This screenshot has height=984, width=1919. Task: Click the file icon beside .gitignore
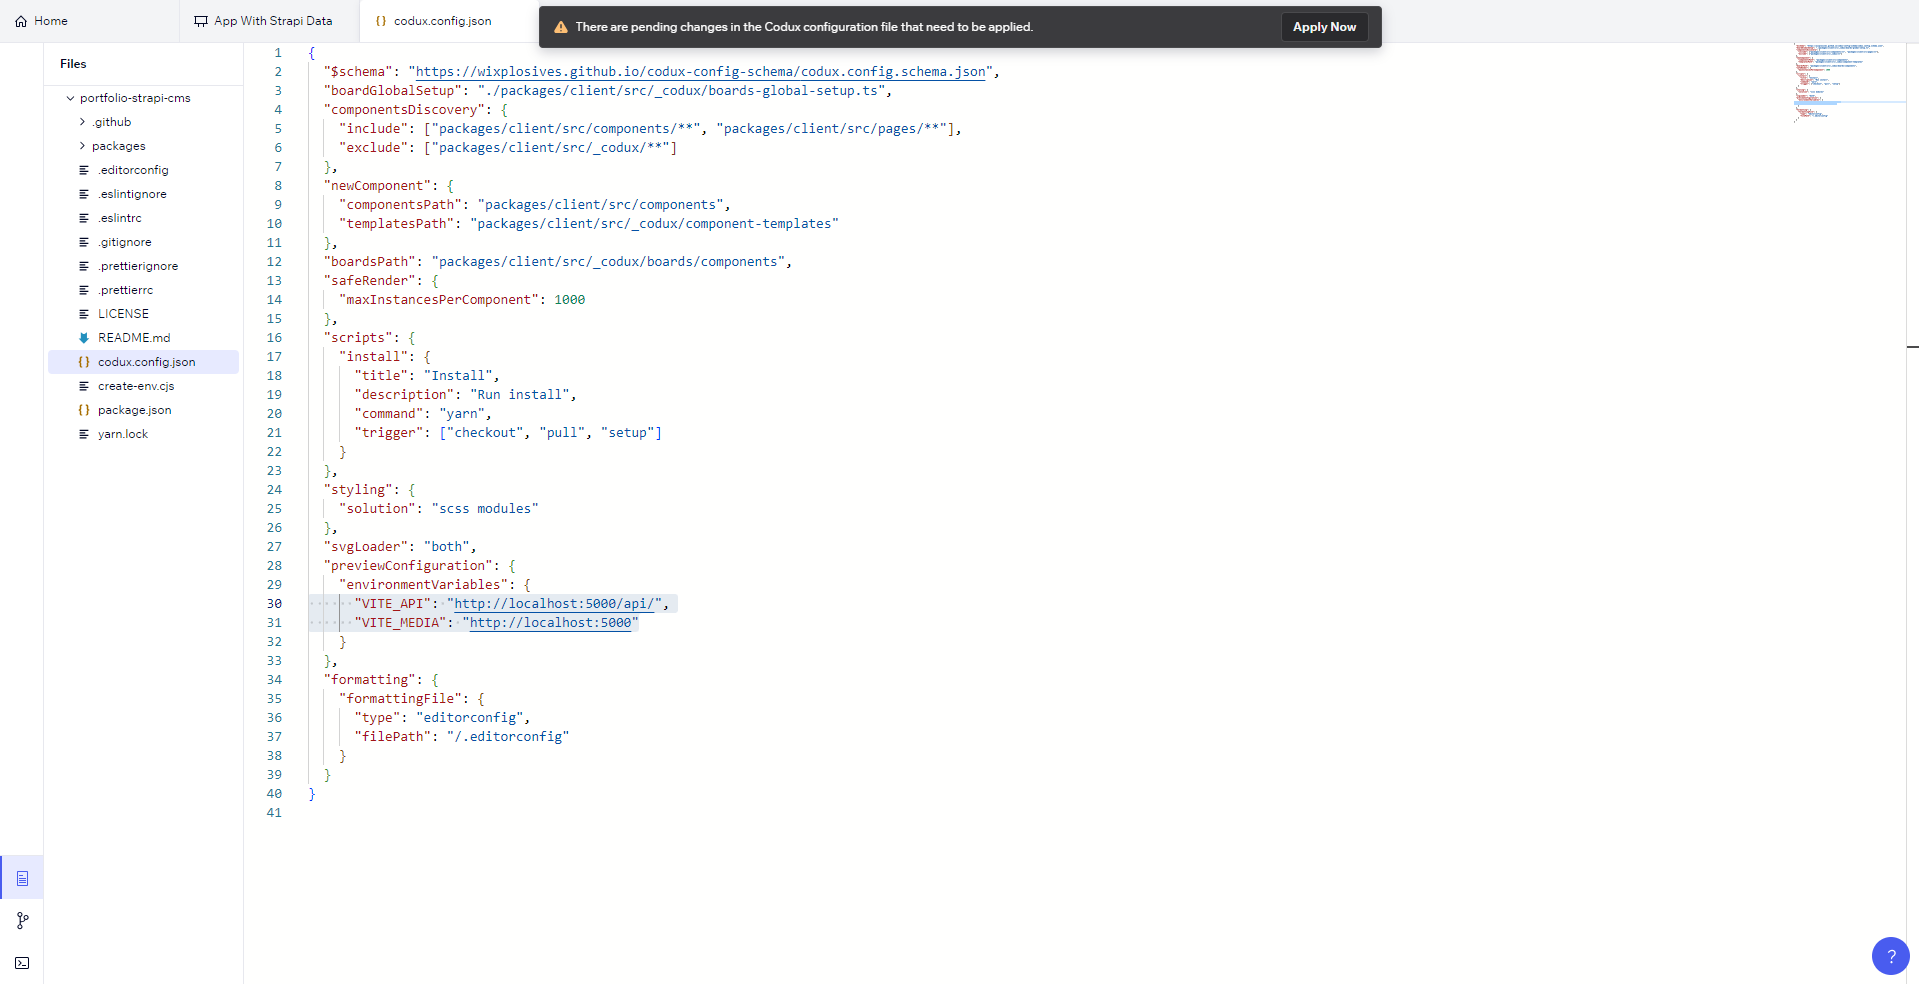point(84,242)
